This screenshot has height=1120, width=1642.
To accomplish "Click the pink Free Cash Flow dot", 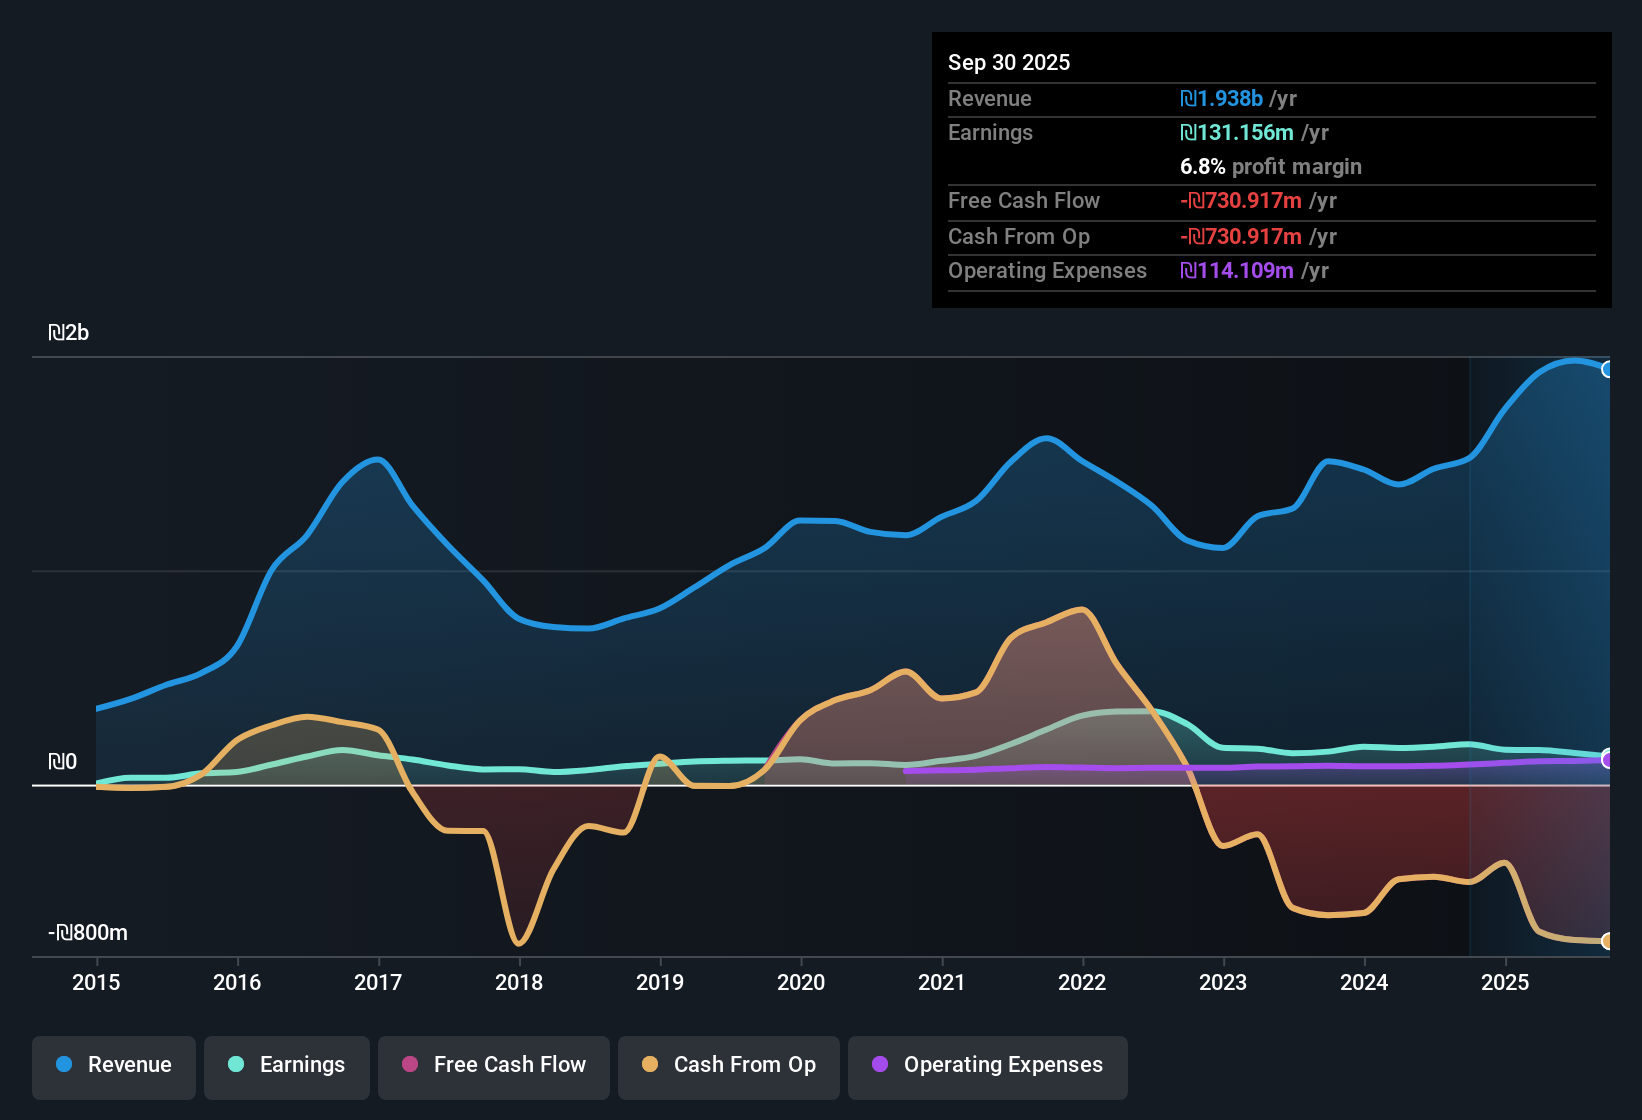I will pos(408,1065).
